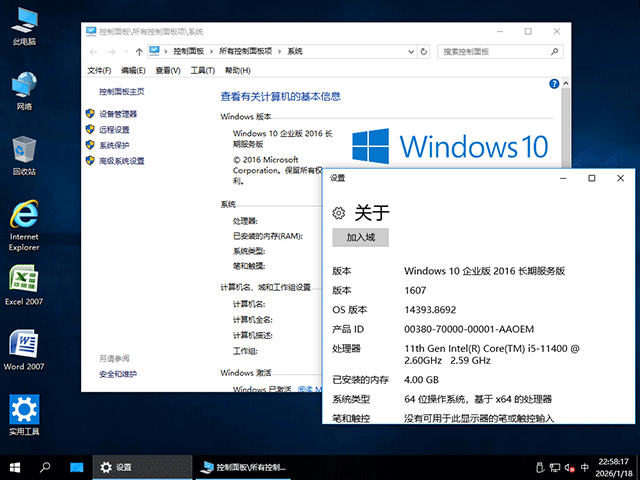The image size is (640, 480).
Task: Click product ID 00380-70000-00001-AAOEM
Action: click(469, 329)
